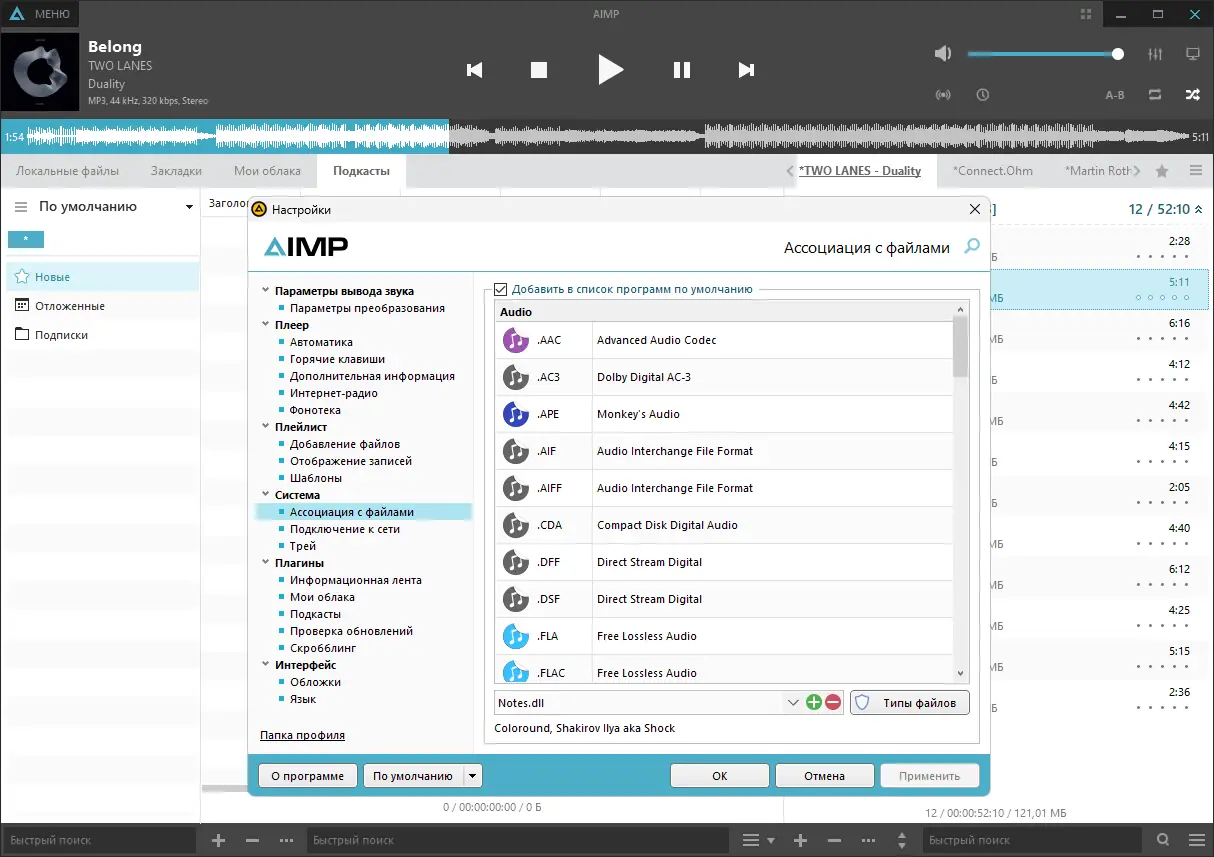Select Отложенные in the sidebar
1214x857 pixels.
coord(102,306)
